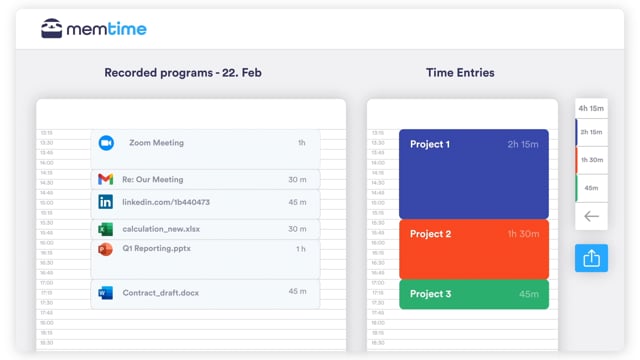Select the orange Project 2 time entry
Screen dimensions: 640x360
(474, 249)
